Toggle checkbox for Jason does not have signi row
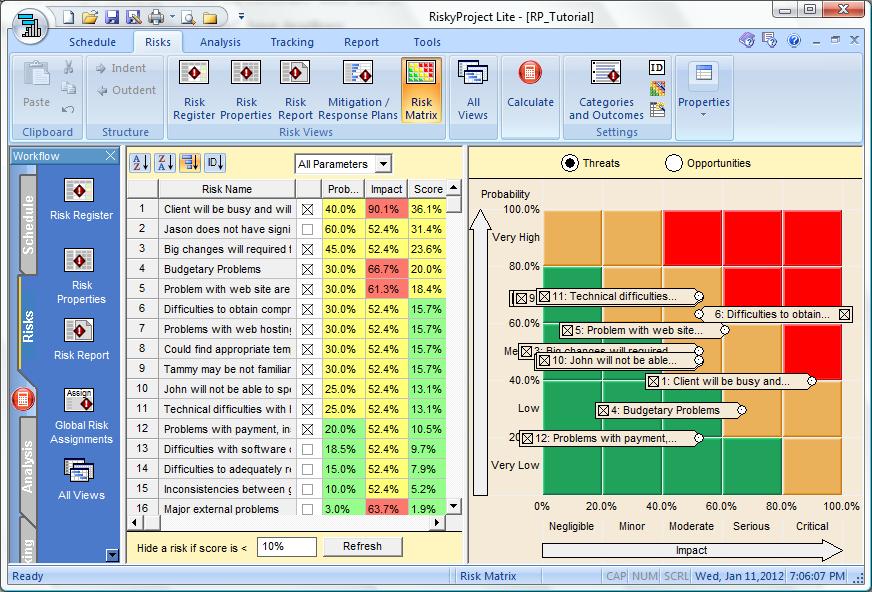 pos(308,229)
